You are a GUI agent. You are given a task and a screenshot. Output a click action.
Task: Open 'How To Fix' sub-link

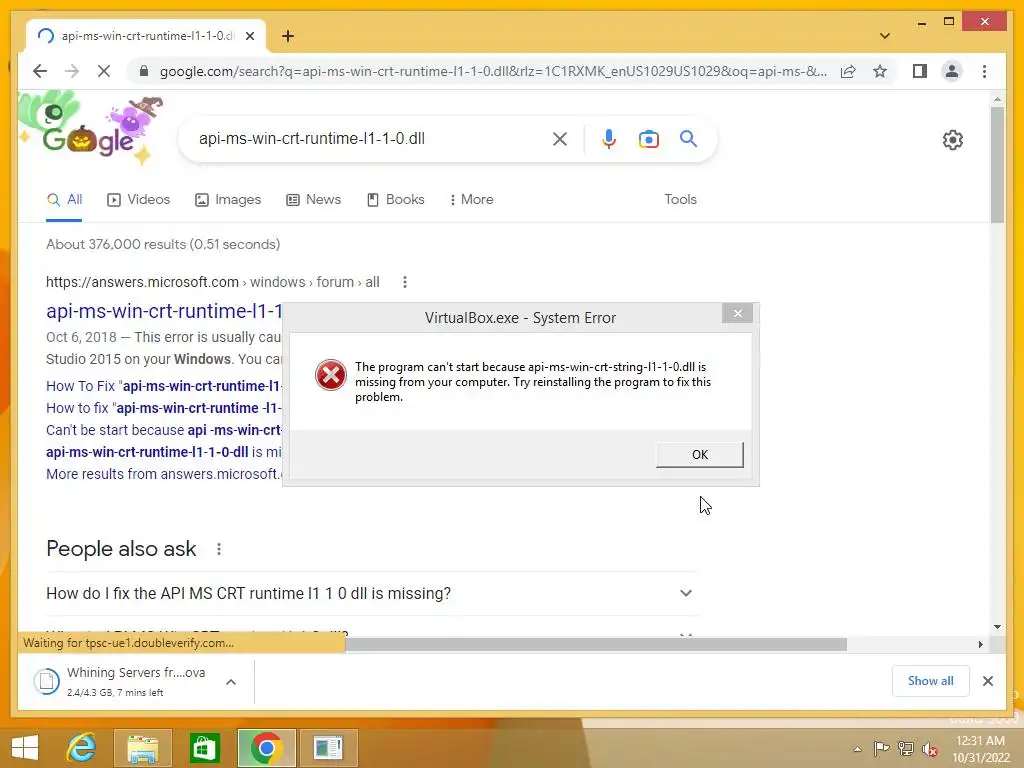tap(164, 386)
